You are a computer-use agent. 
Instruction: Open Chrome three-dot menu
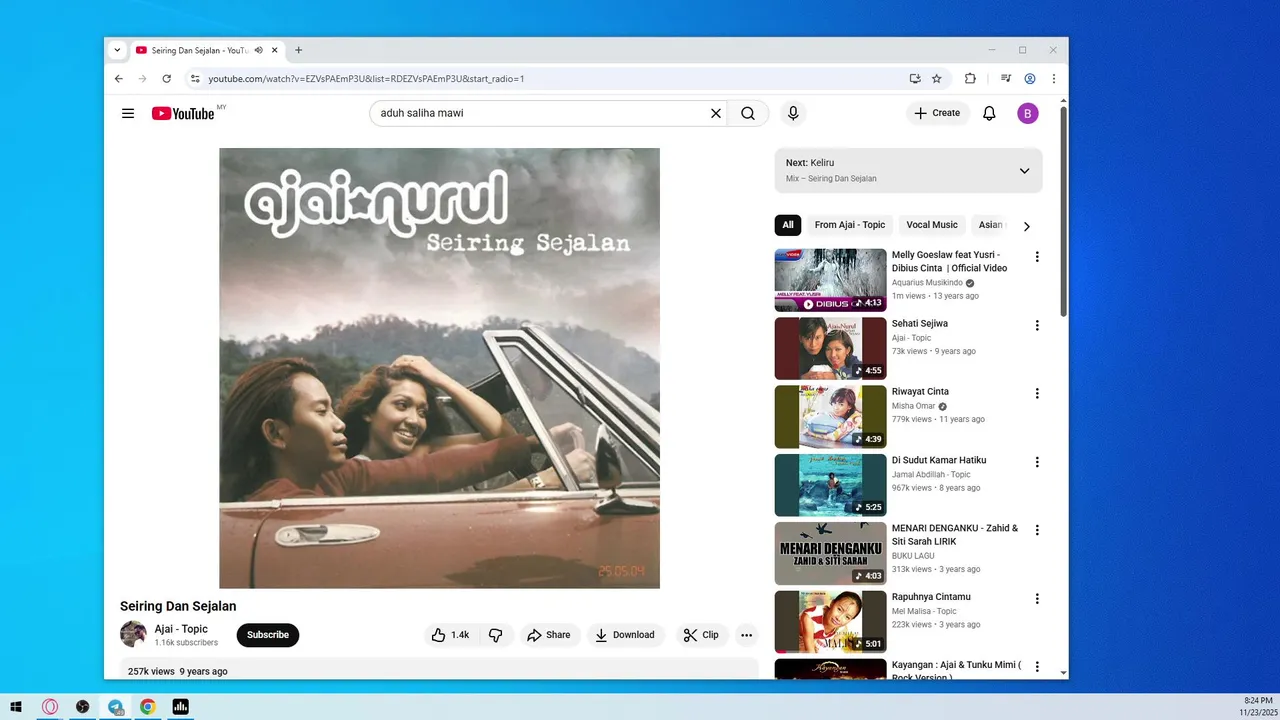1053,78
